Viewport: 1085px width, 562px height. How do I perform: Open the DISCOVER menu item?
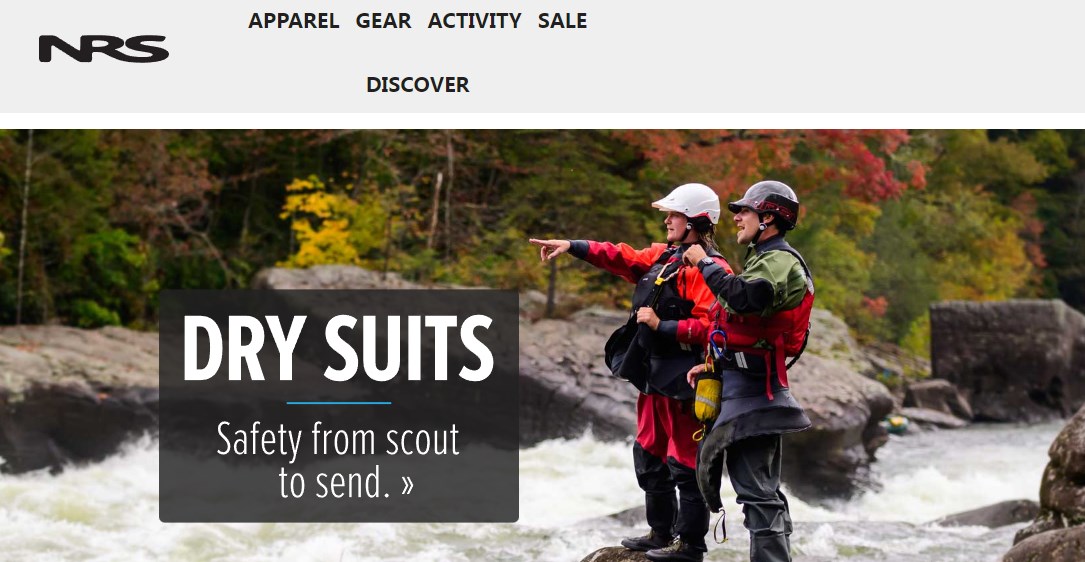pos(417,84)
